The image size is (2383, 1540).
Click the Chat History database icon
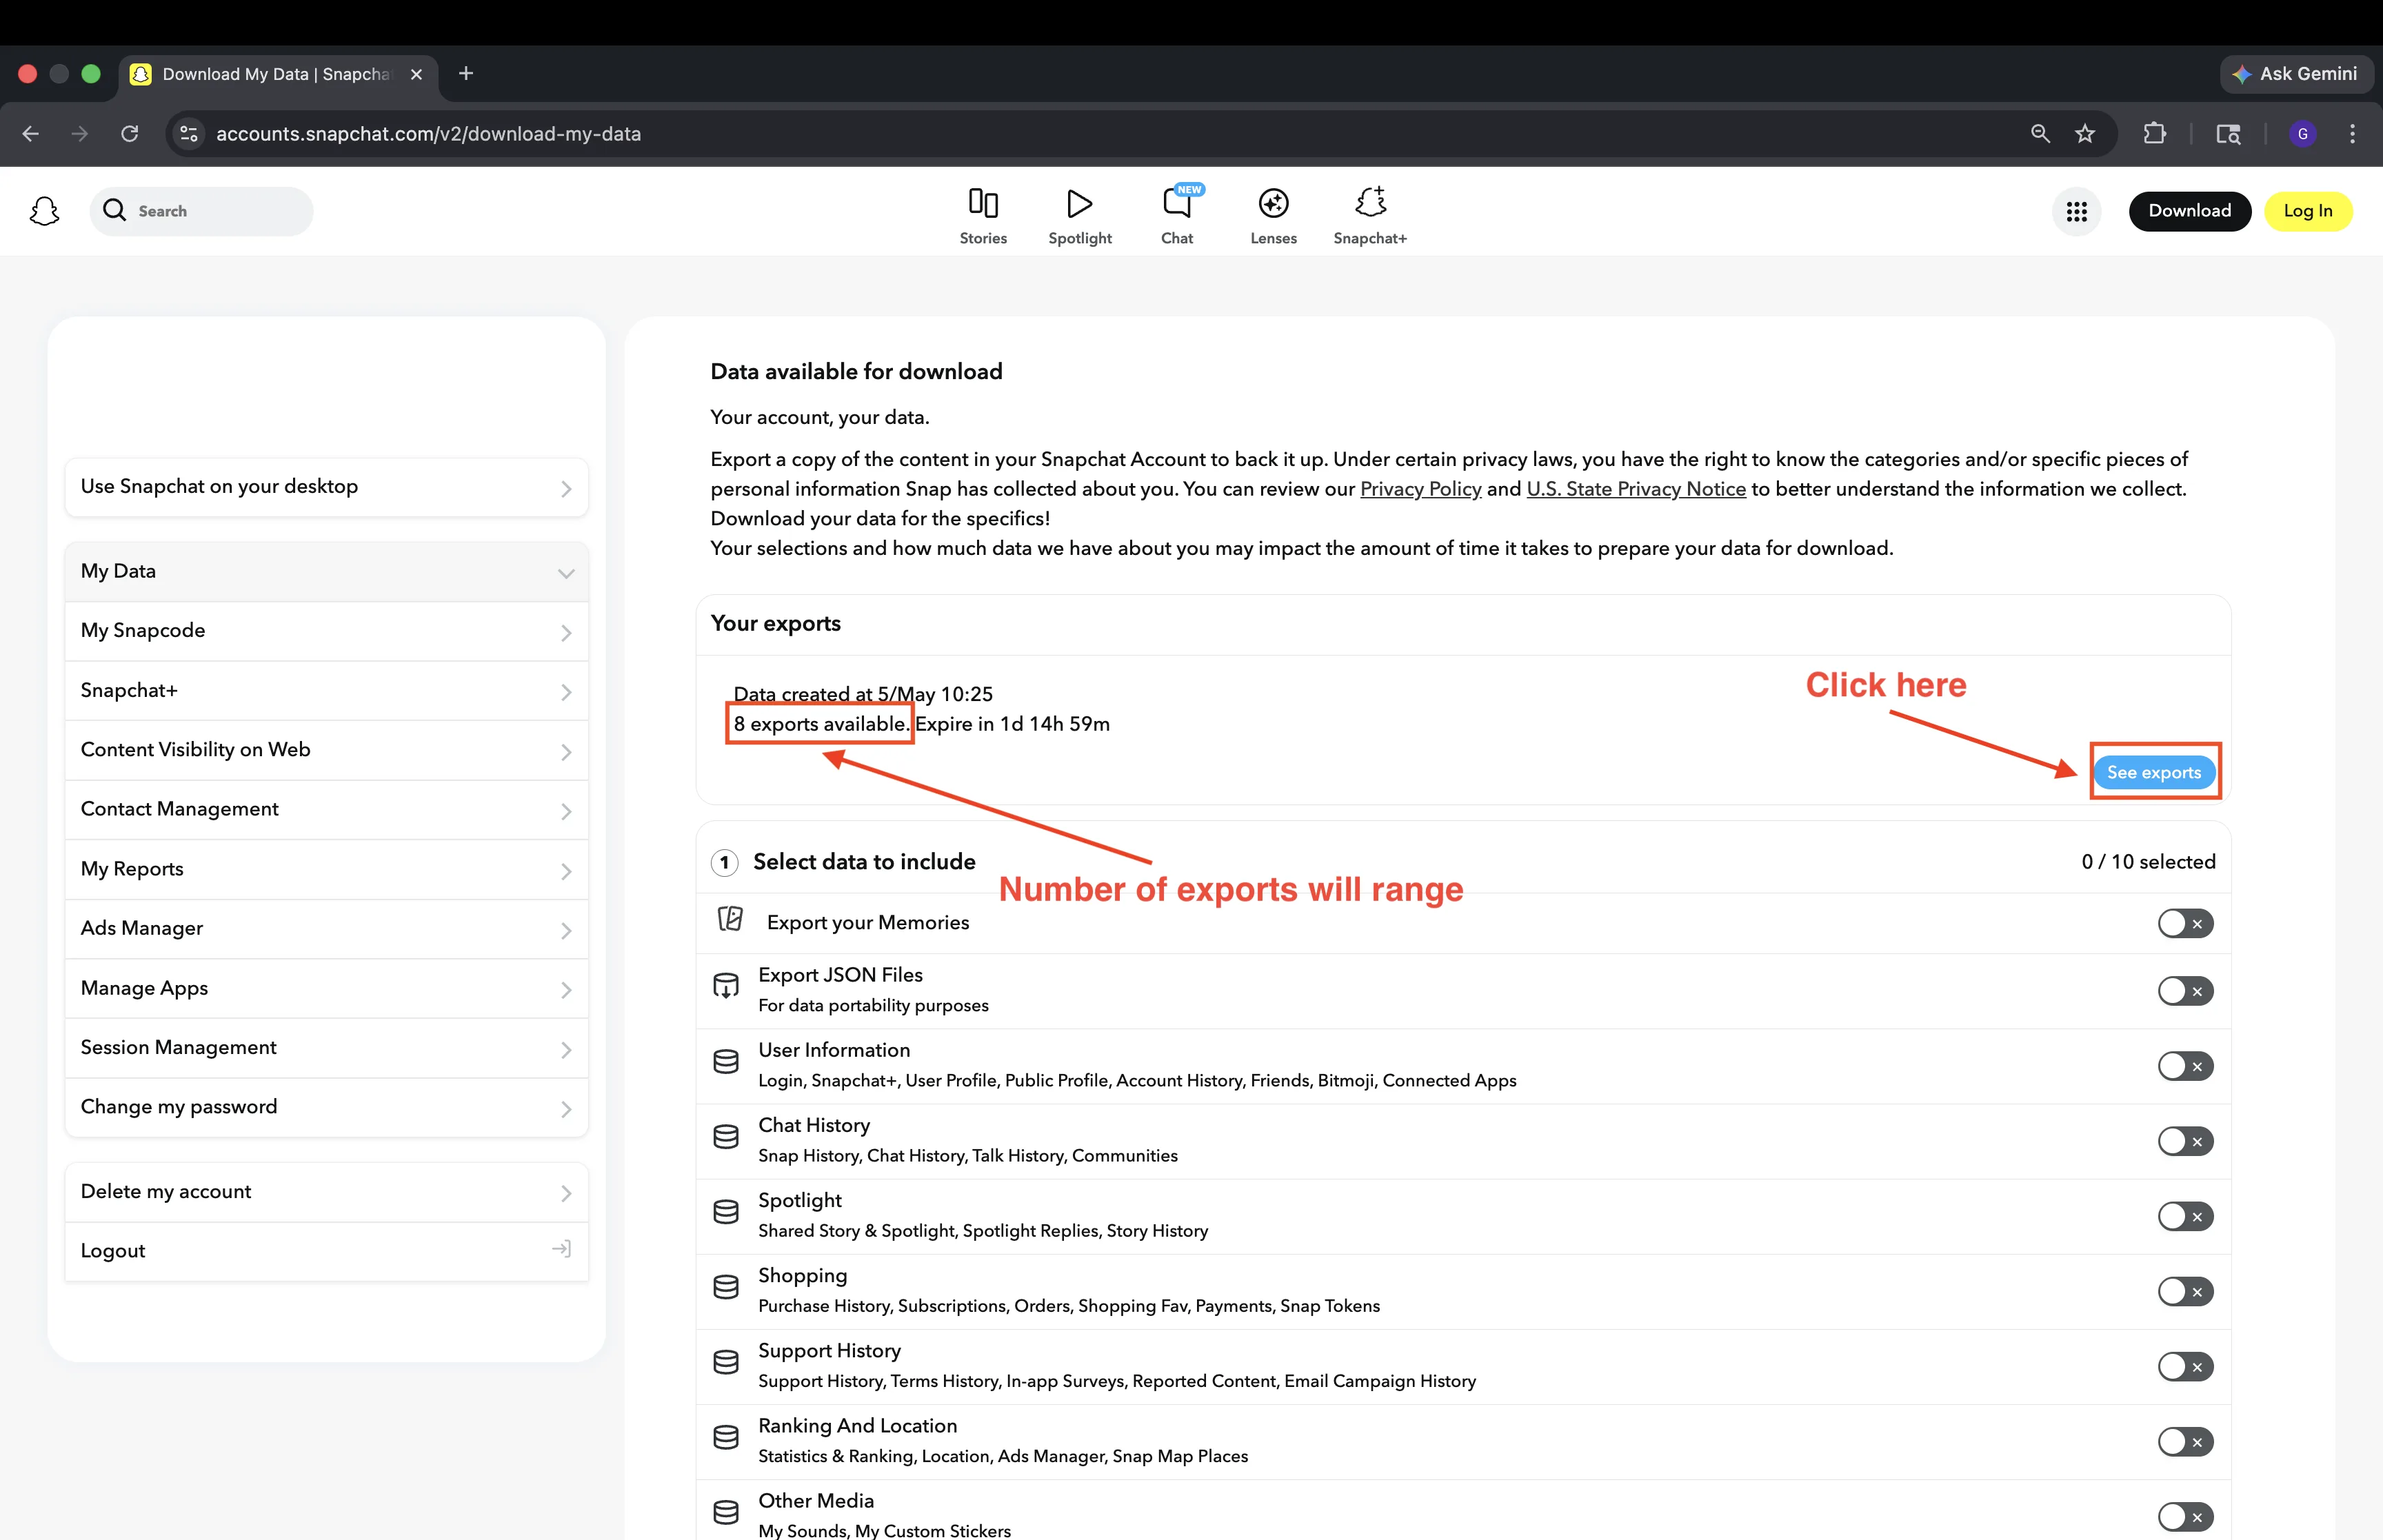(726, 1137)
